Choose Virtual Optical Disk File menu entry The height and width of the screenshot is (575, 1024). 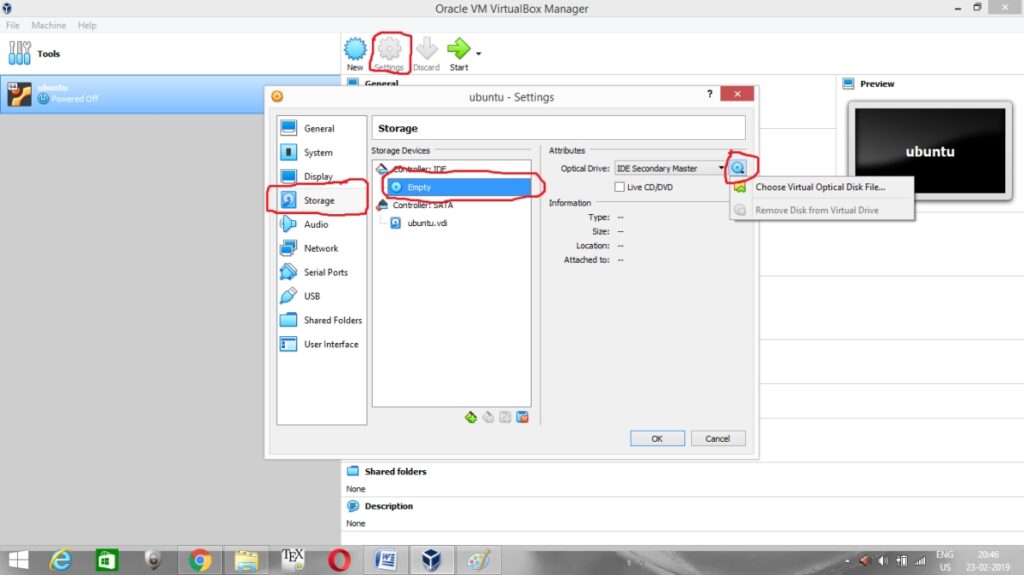pyautogui.click(x=822, y=187)
